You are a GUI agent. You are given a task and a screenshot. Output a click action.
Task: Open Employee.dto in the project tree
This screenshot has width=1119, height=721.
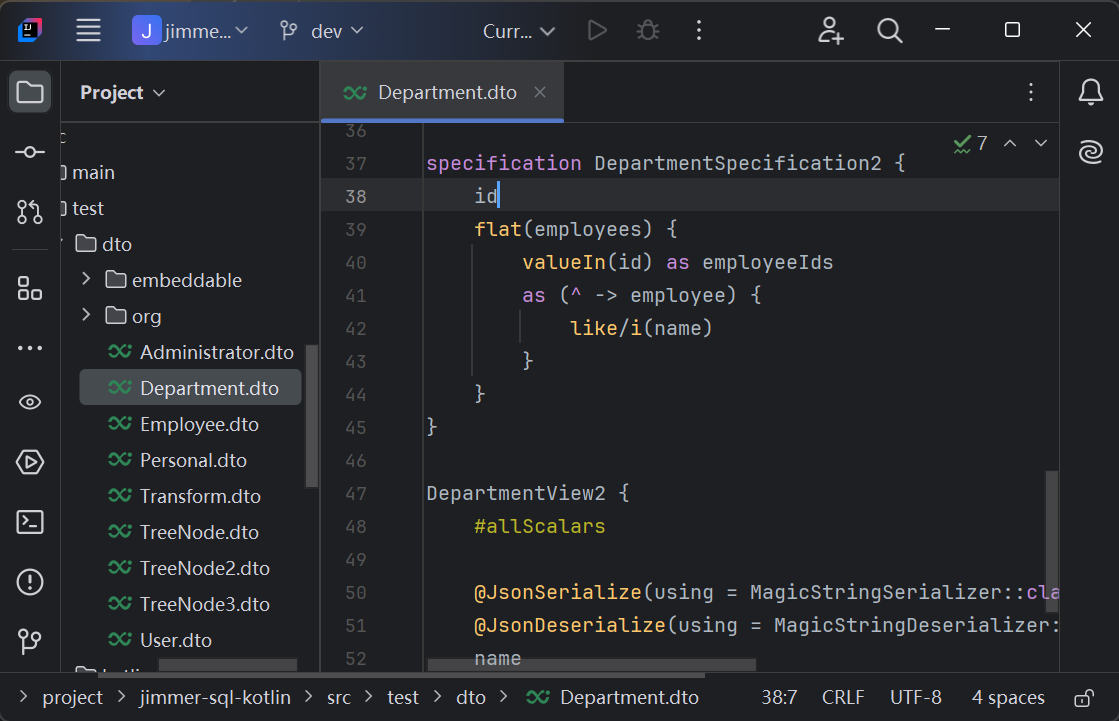(199, 424)
